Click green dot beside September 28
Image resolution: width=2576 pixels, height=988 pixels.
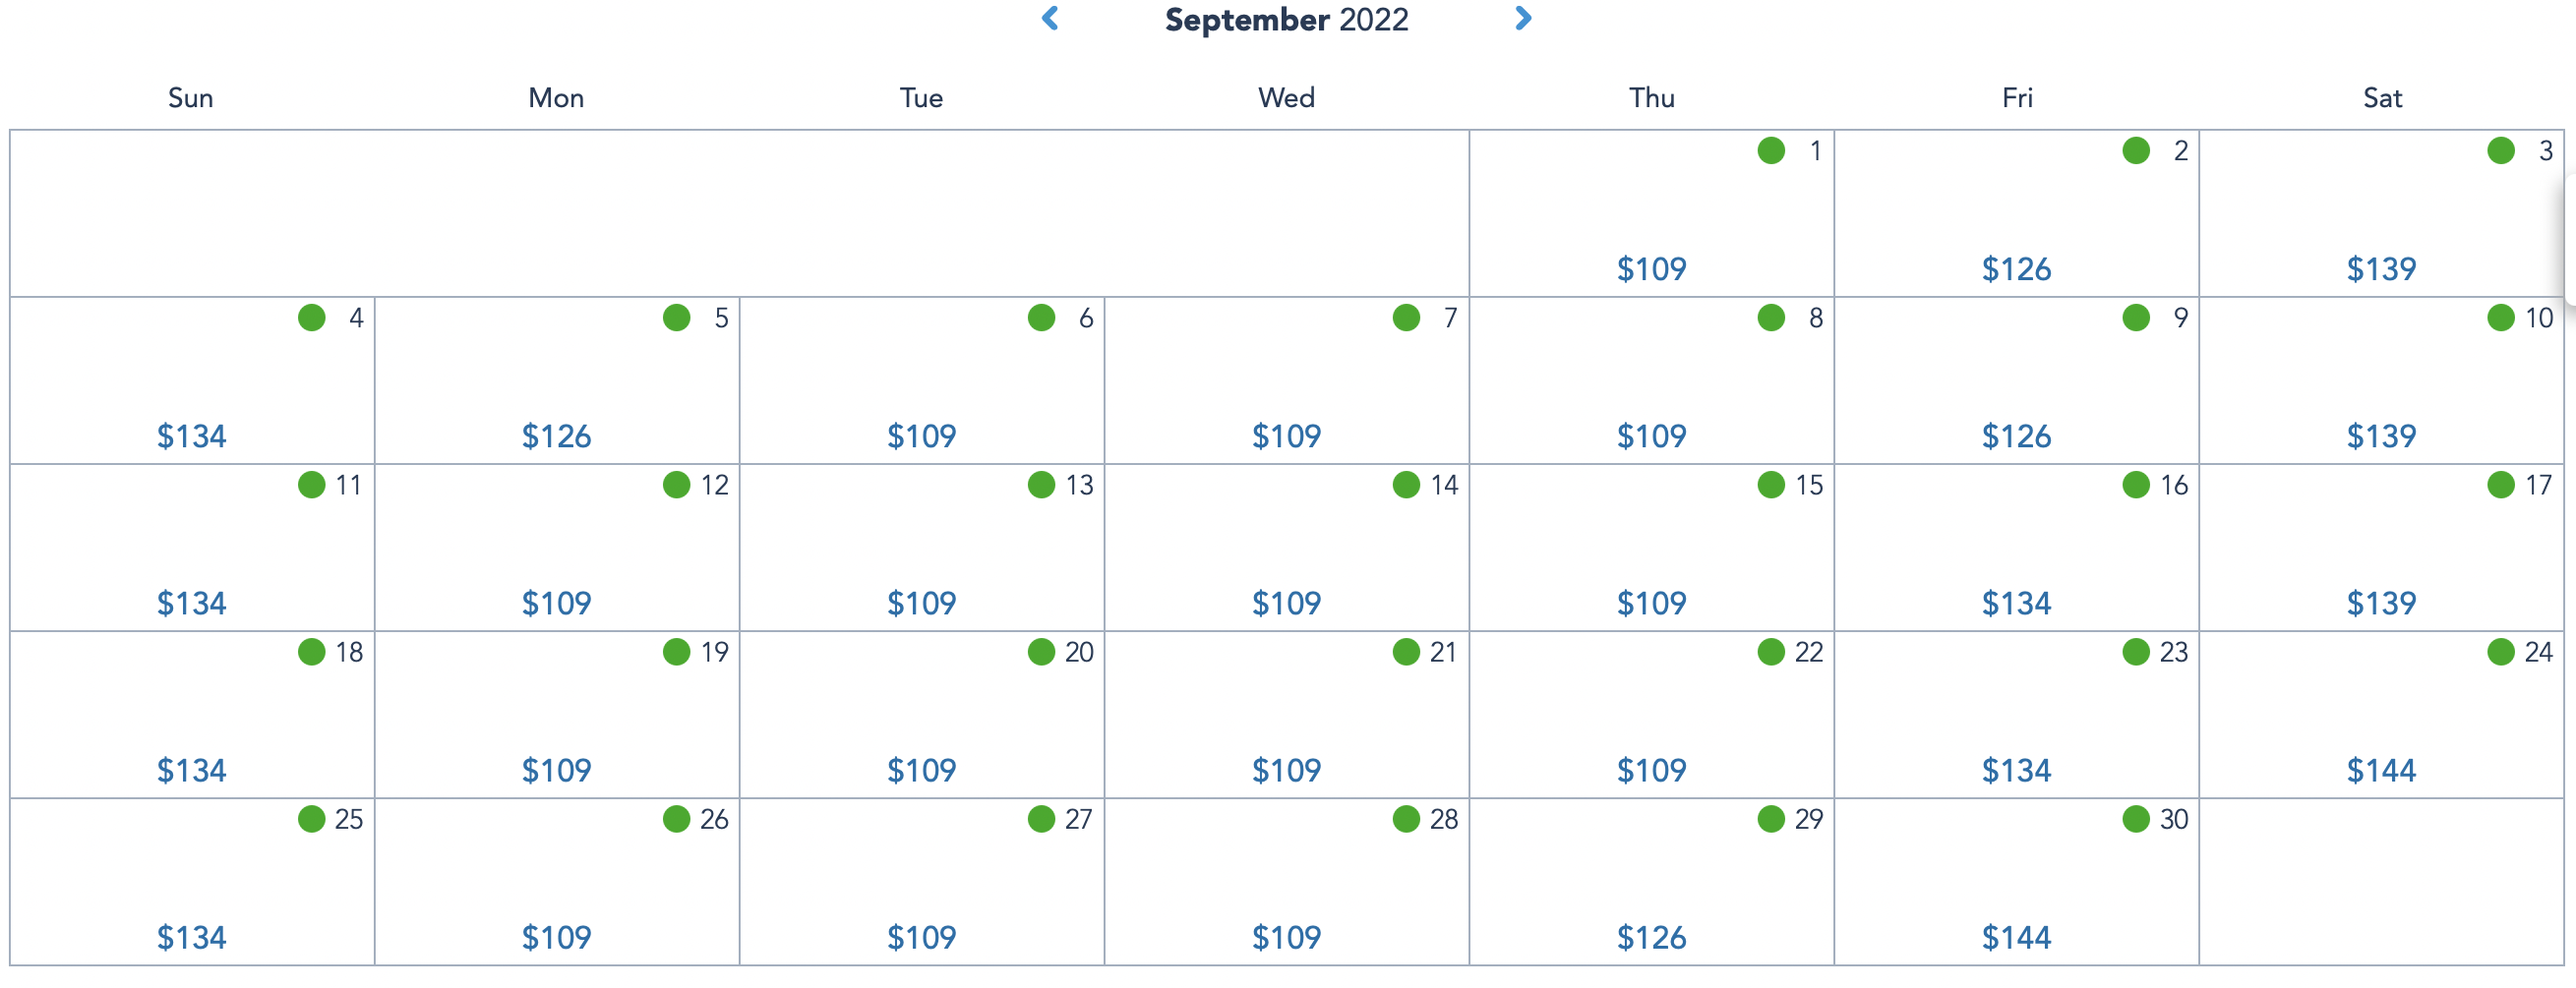pos(1406,819)
